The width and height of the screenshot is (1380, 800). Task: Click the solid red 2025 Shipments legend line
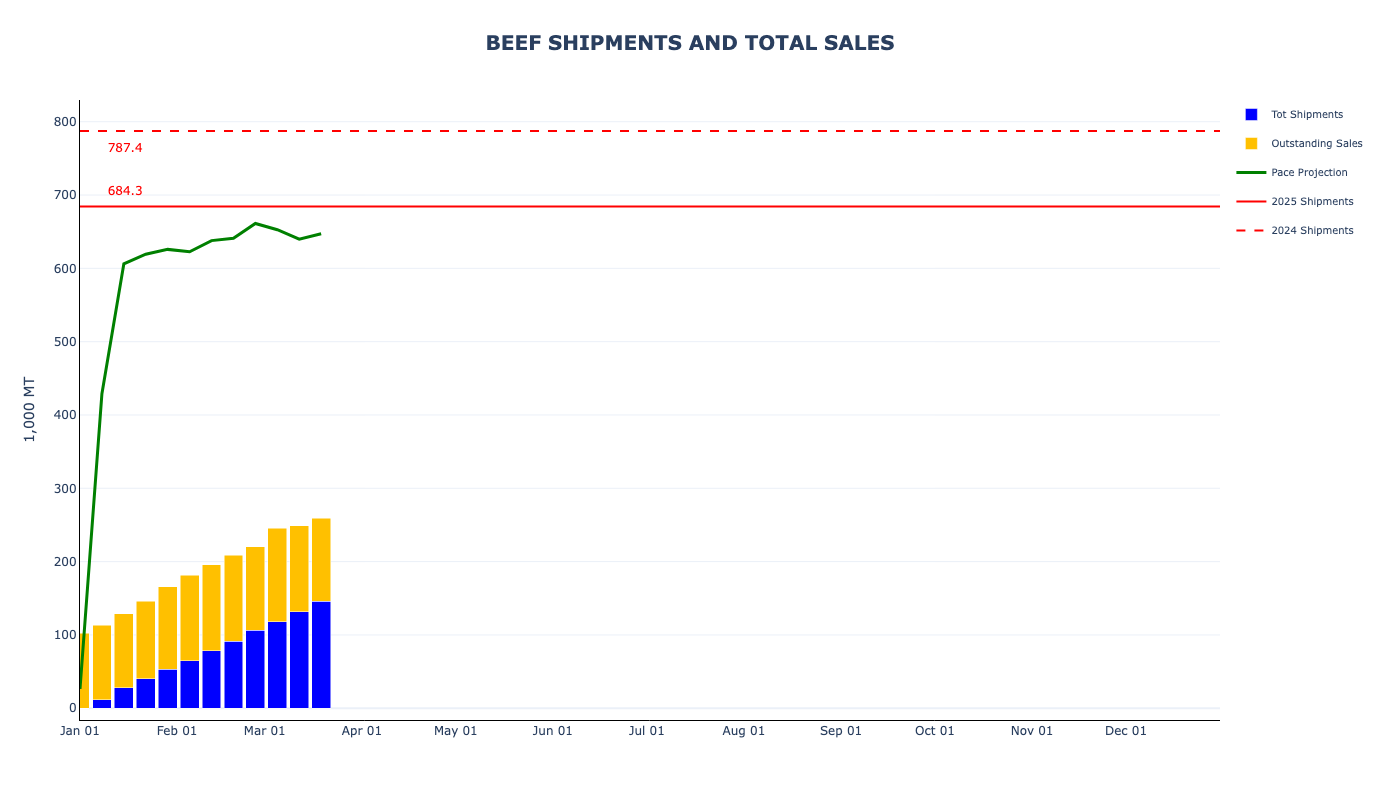(x=1251, y=202)
